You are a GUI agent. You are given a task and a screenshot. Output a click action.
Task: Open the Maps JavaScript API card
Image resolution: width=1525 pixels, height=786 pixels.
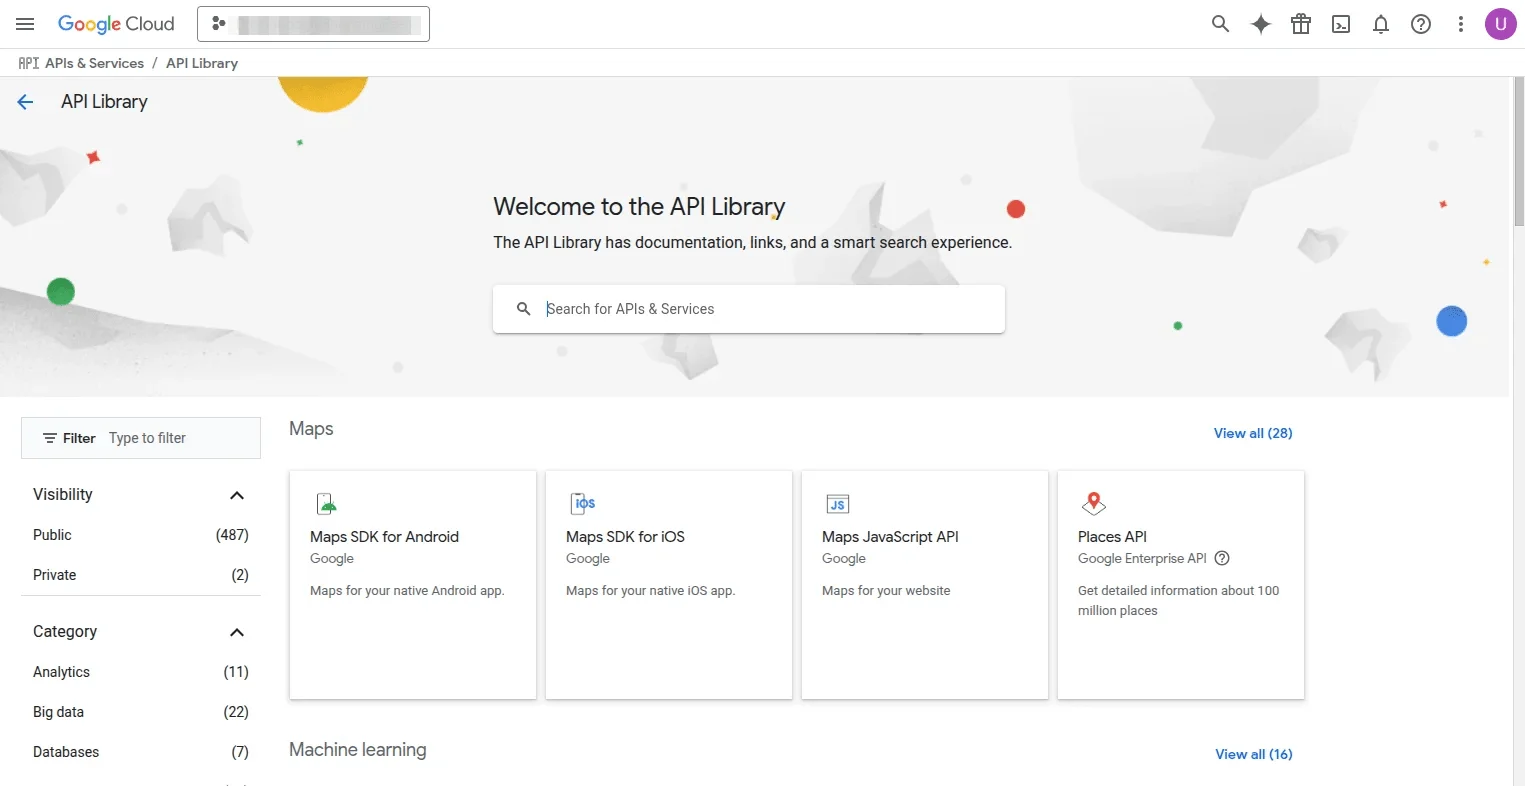pos(924,584)
